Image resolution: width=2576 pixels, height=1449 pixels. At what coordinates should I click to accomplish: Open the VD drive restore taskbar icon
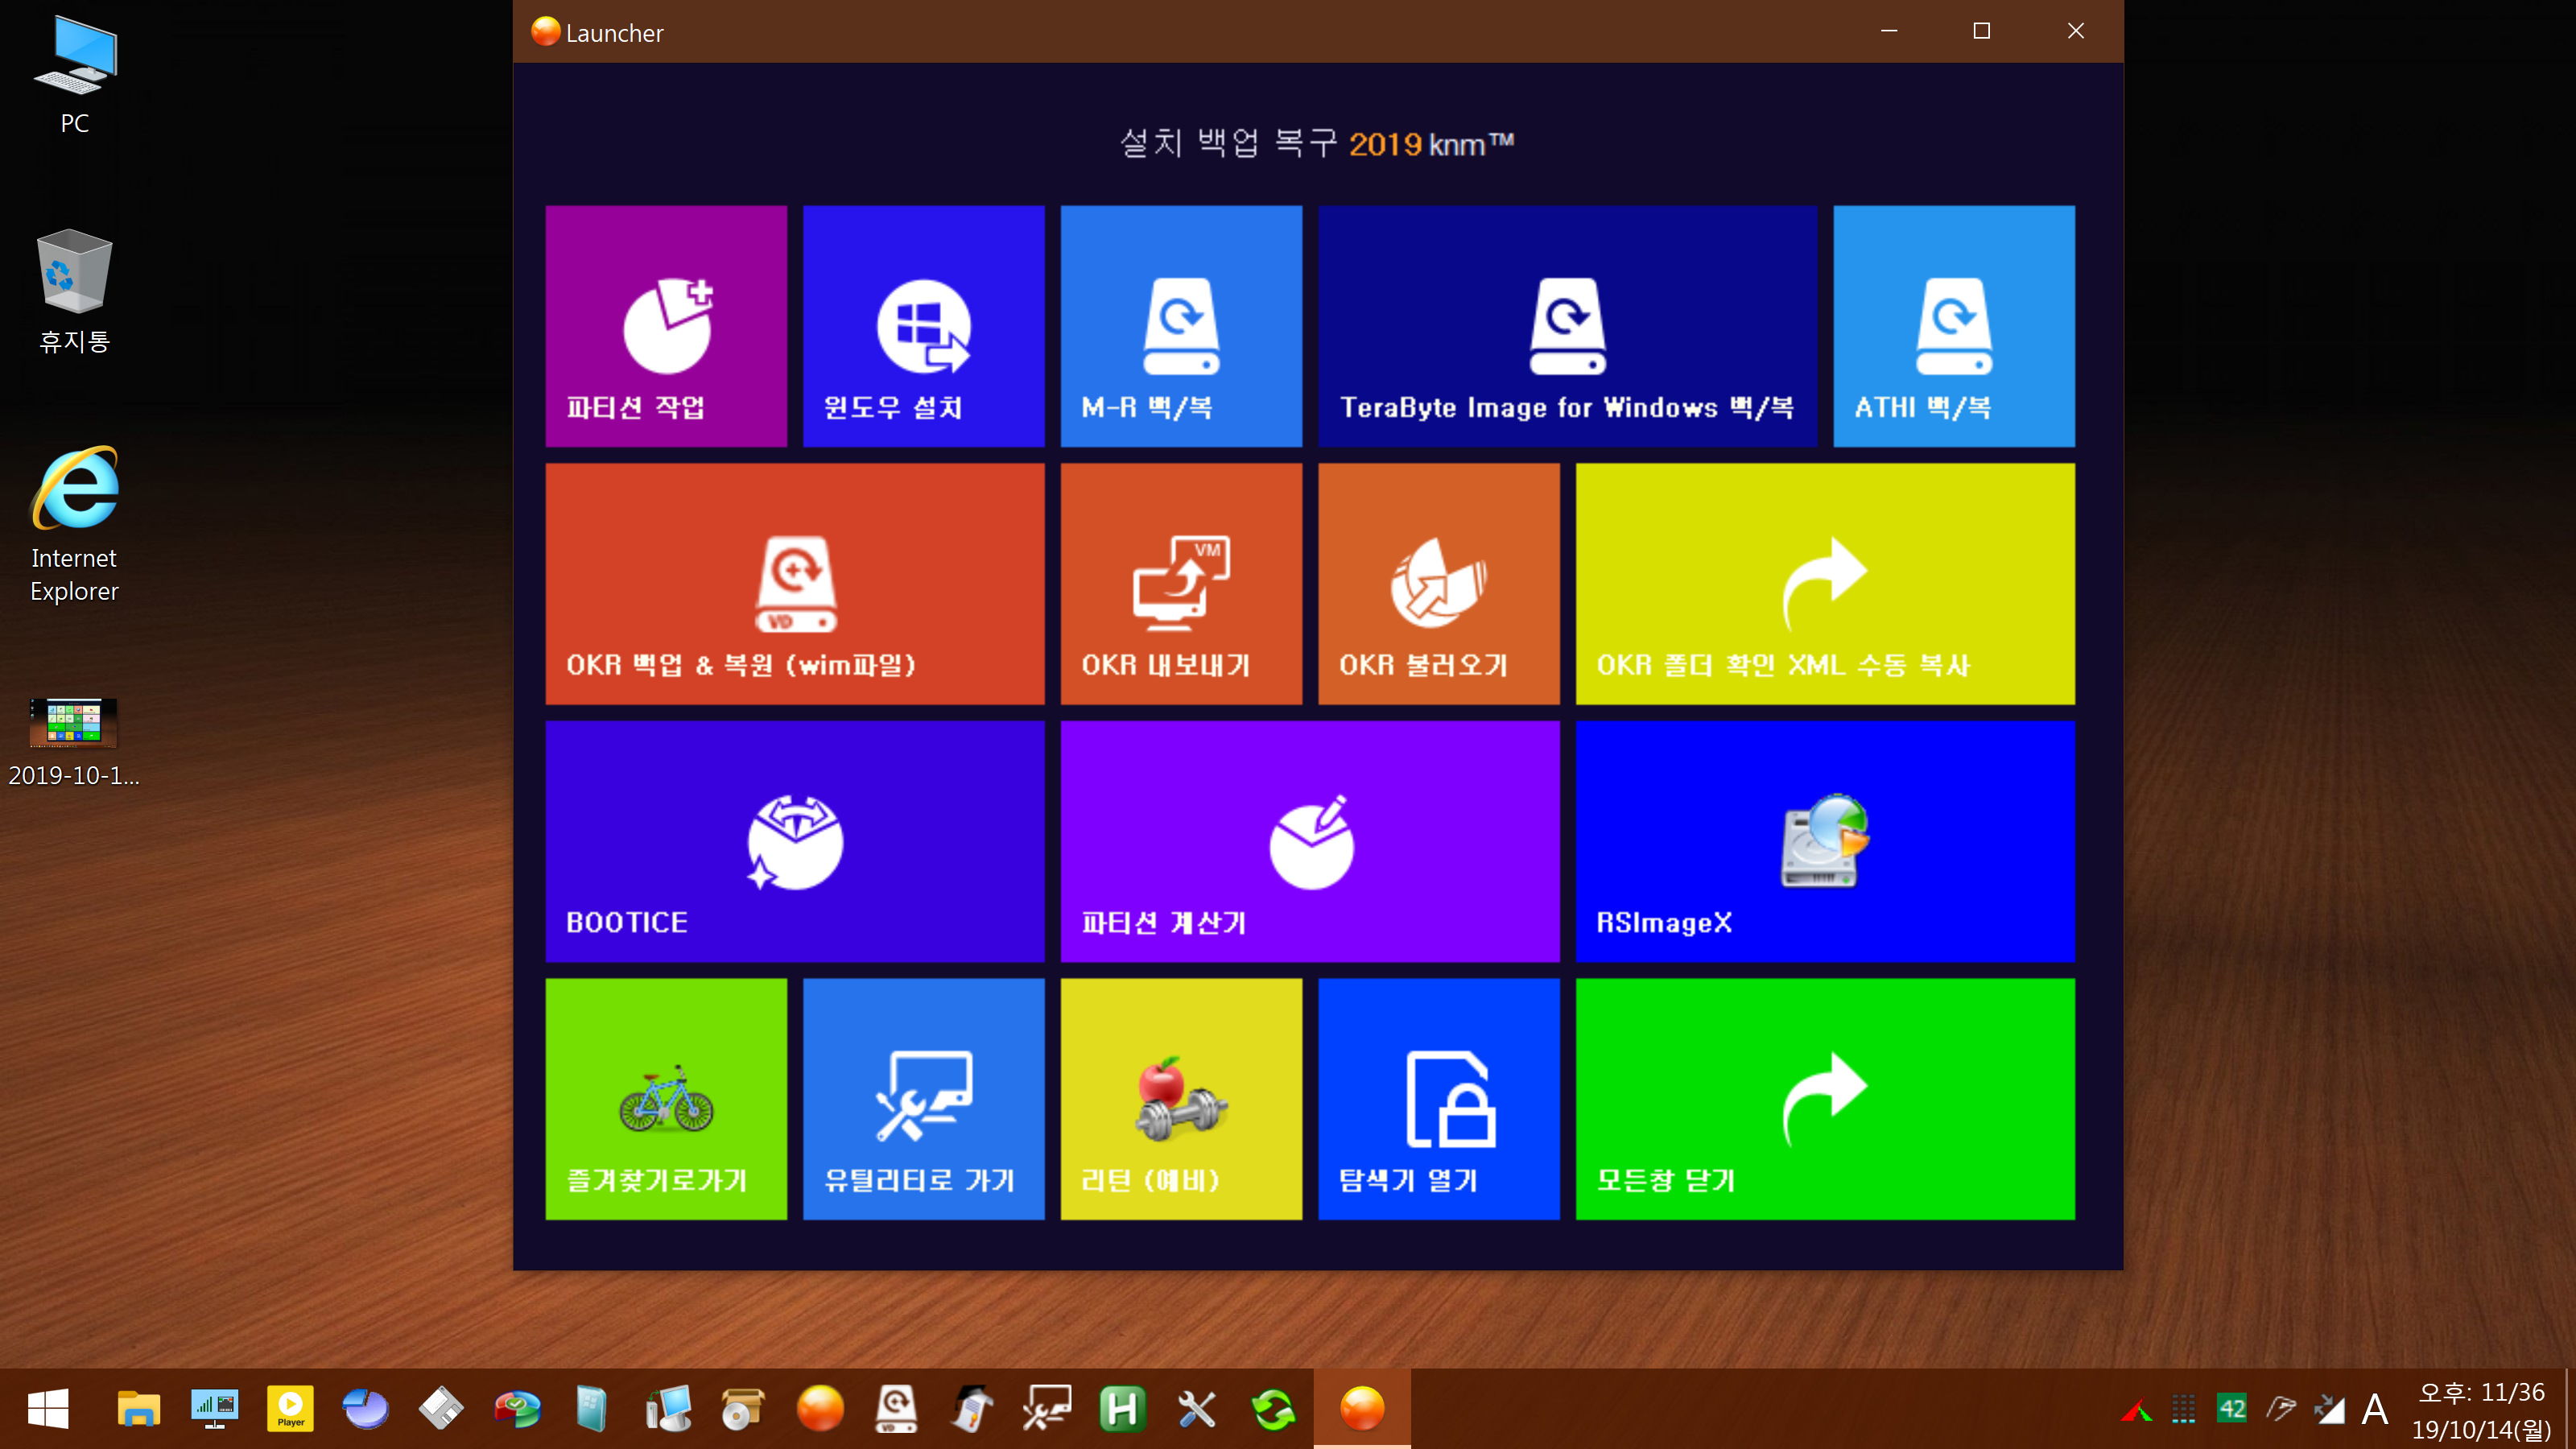click(x=896, y=1409)
